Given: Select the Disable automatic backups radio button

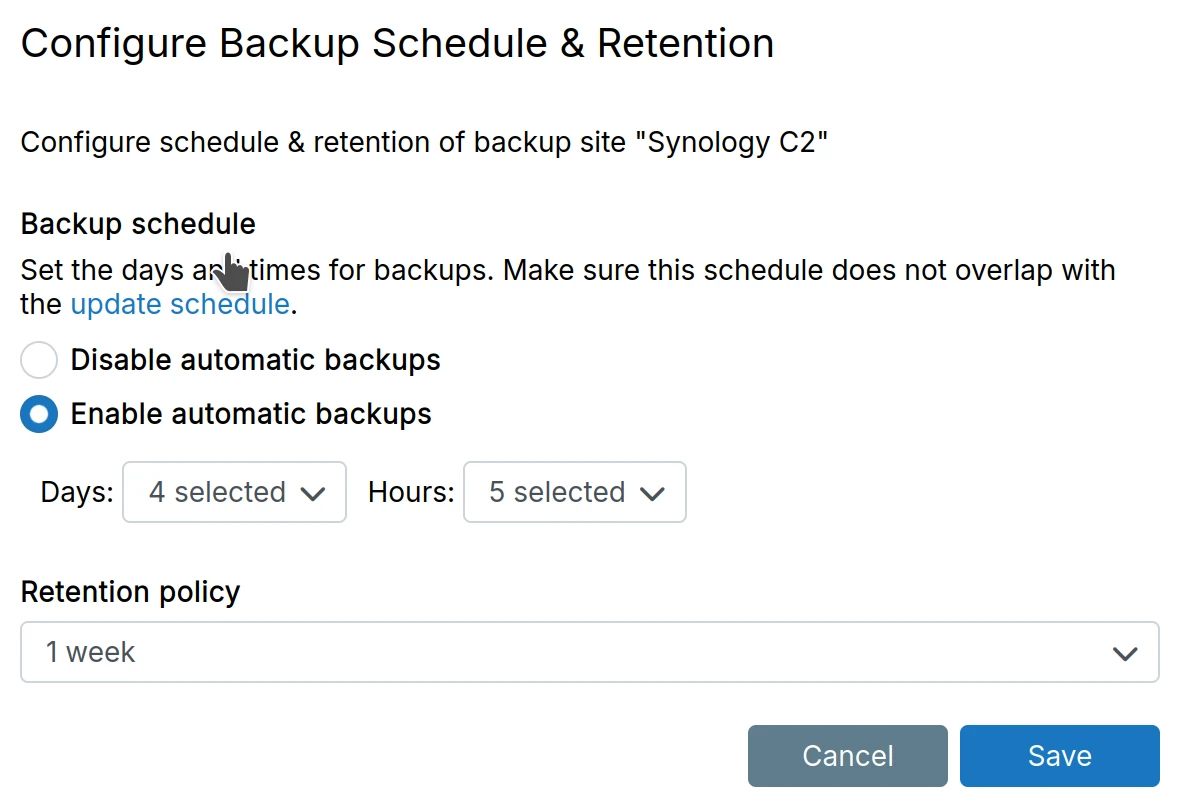Looking at the screenshot, I should pos(39,360).
